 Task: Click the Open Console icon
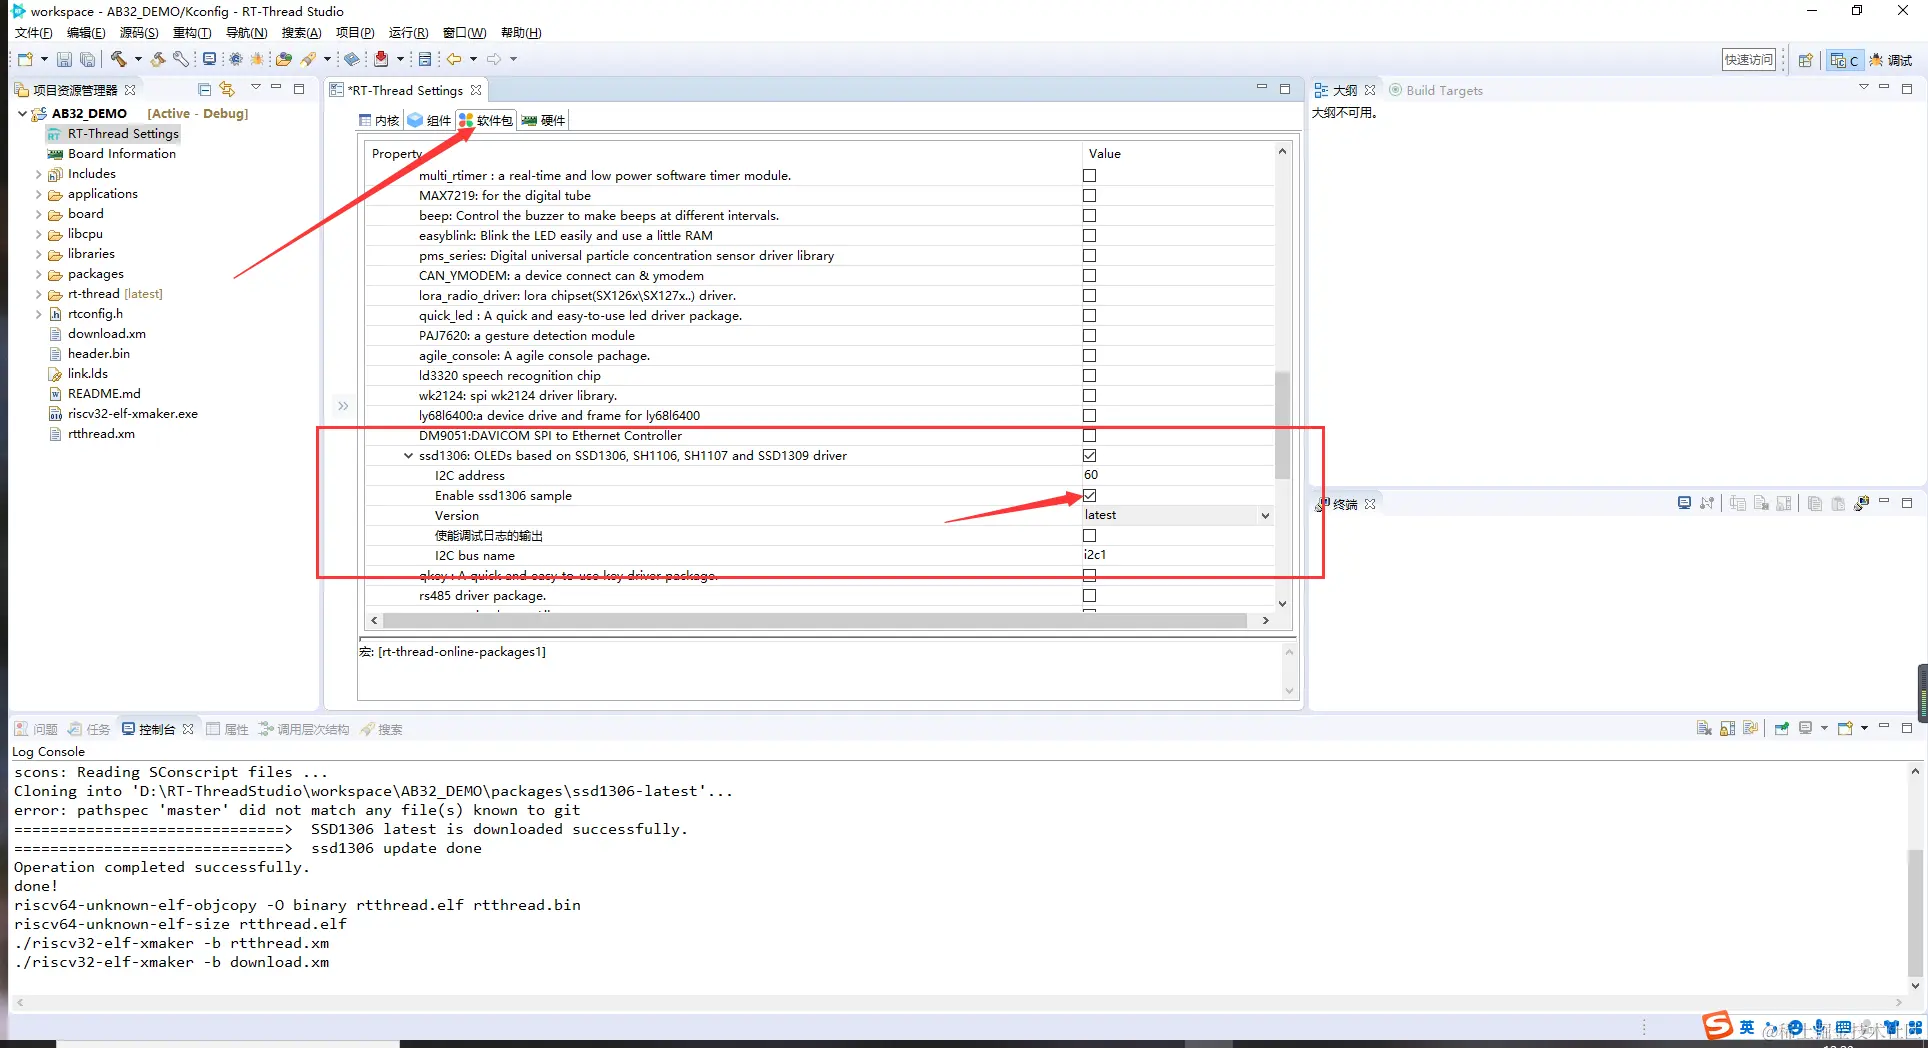click(1845, 728)
